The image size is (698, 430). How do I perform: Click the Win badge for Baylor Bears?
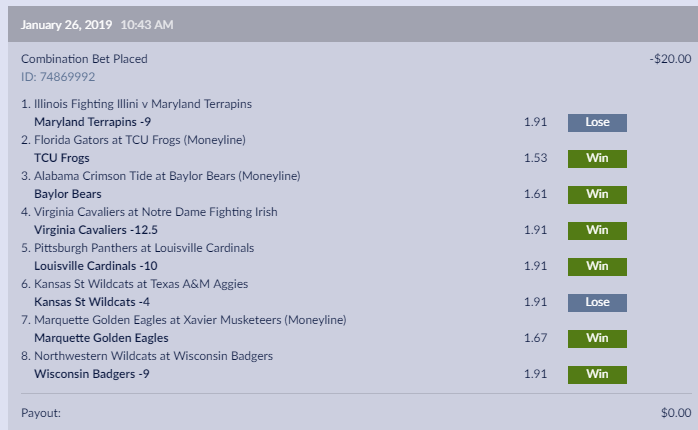pyautogui.click(x=597, y=194)
